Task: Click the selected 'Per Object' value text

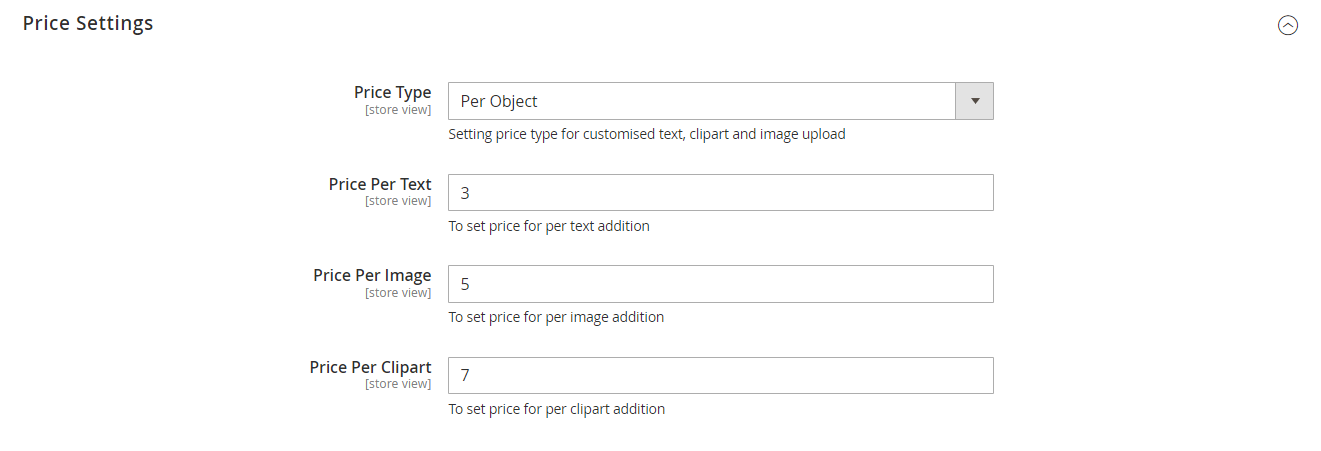Action: click(499, 101)
